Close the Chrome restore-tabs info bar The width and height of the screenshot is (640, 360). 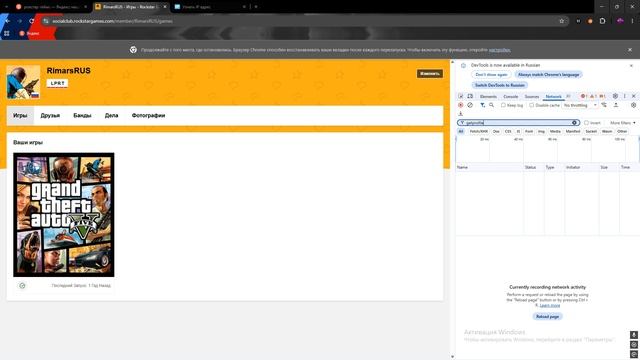630,50
